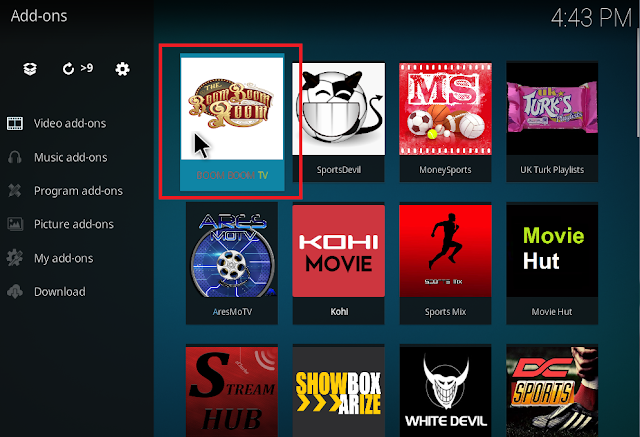Open the MoneySports MS add-on
The height and width of the screenshot is (437, 640).
[445, 109]
